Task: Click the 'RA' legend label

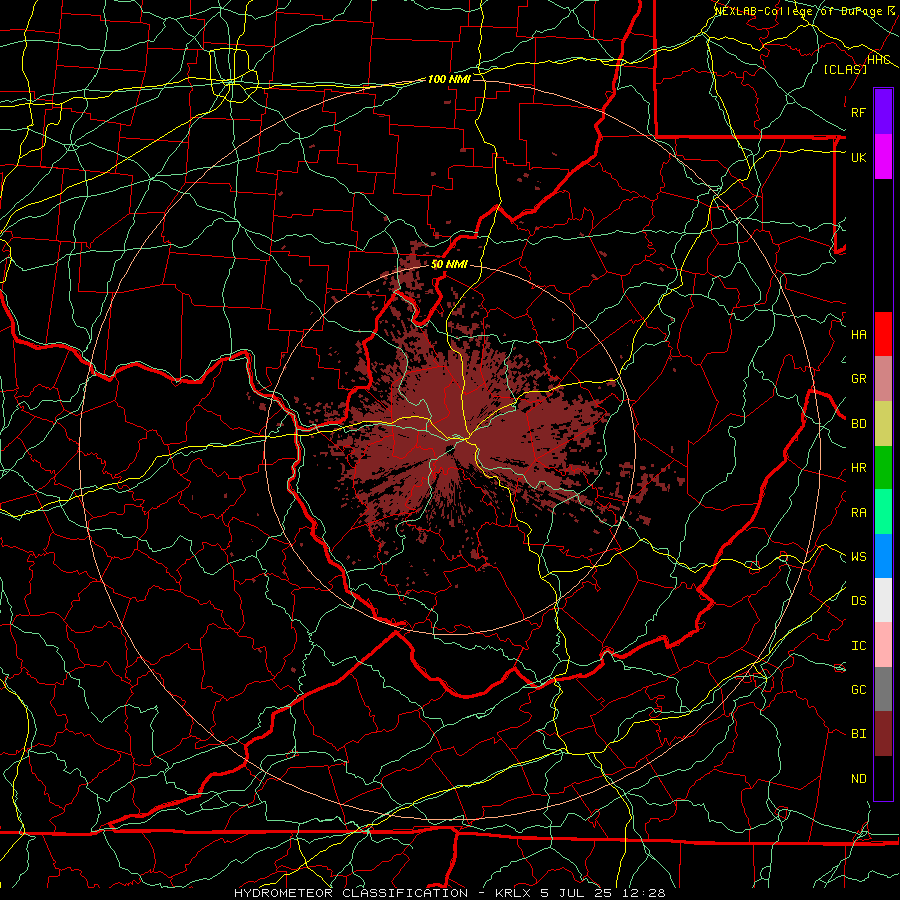Action: click(x=859, y=513)
